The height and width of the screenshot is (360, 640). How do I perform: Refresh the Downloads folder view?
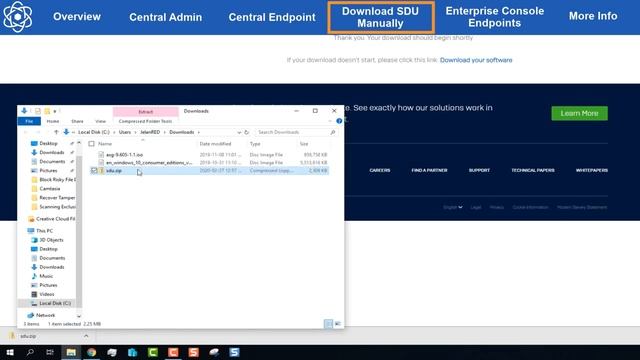247,132
